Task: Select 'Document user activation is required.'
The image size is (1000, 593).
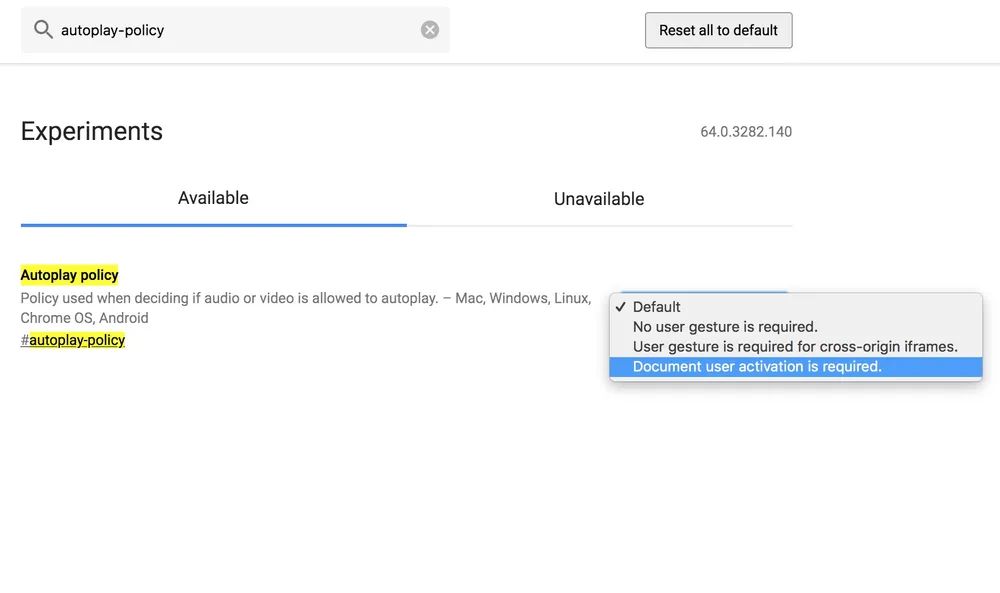Action: point(757,367)
